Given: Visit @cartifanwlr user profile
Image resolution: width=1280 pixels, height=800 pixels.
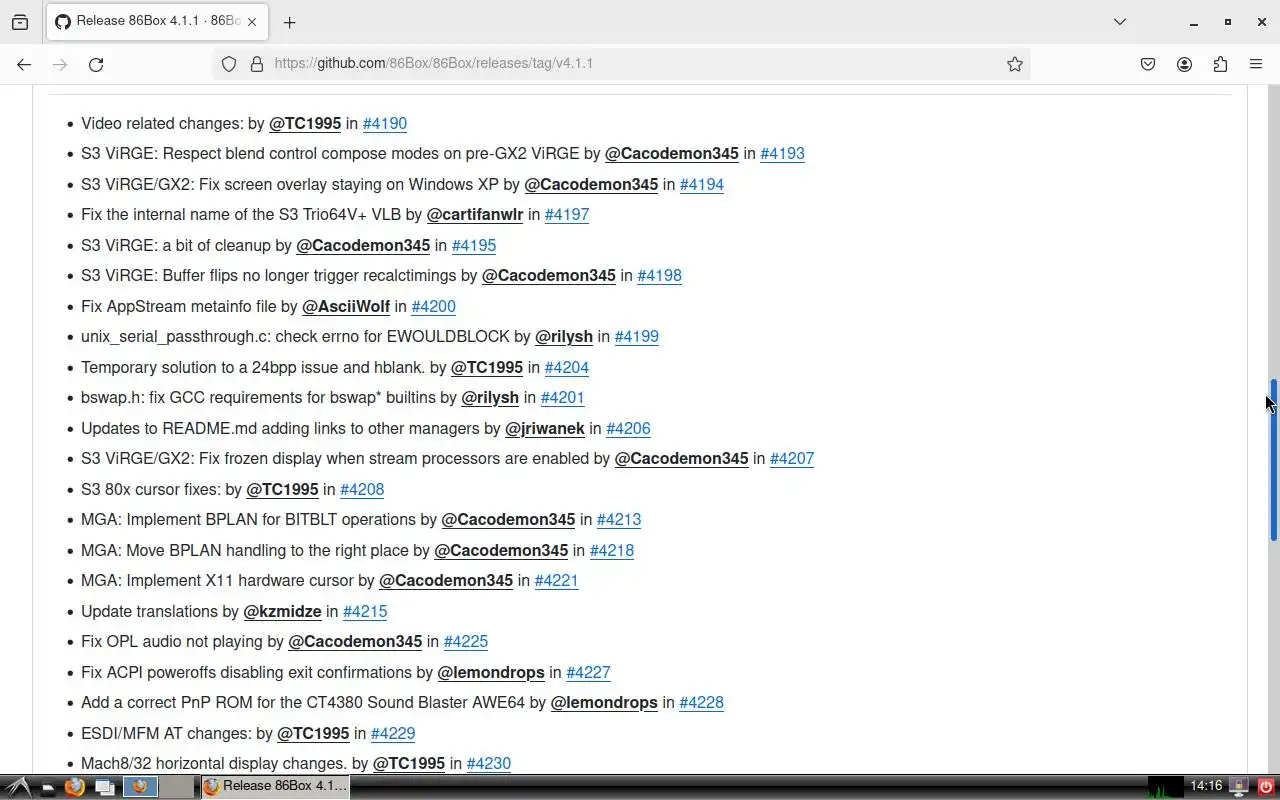Looking at the screenshot, I should (x=475, y=214).
